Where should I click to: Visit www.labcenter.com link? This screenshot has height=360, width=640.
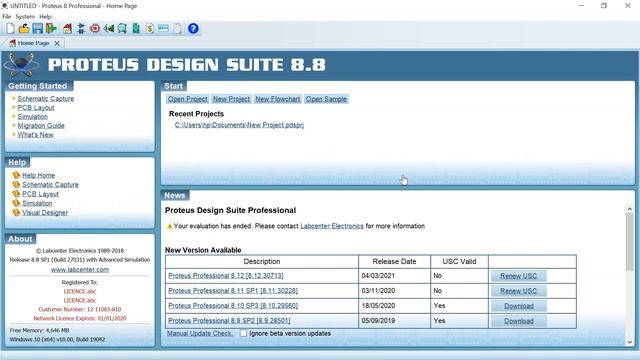80,269
